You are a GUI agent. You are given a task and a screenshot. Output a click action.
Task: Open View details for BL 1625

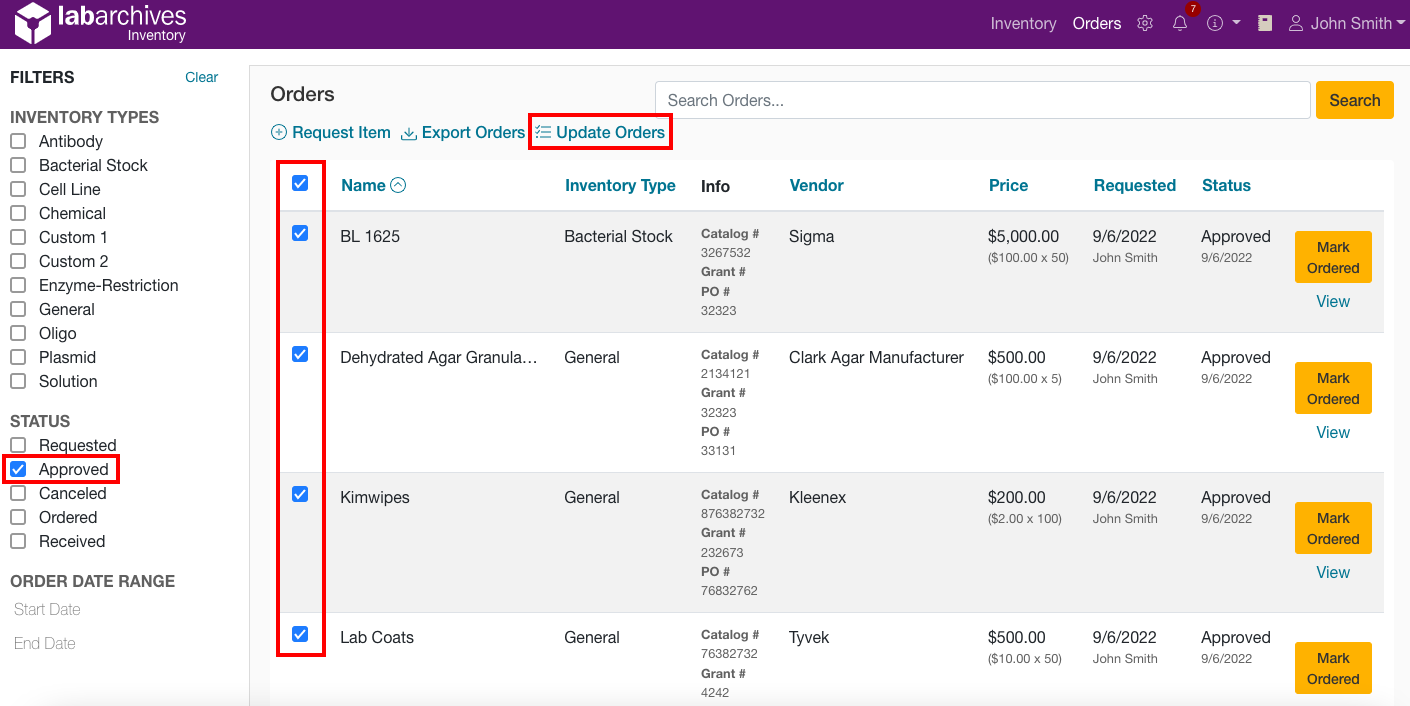[x=1333, y=301]
